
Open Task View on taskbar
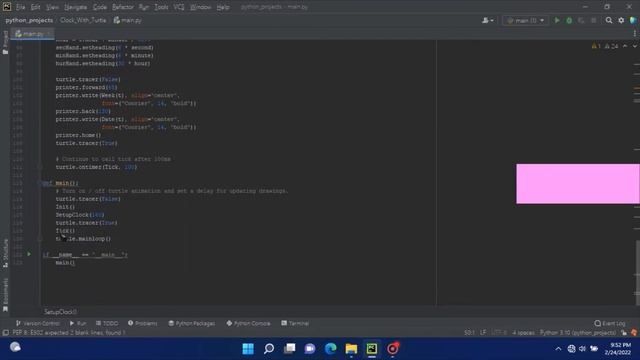pos(289,349)
